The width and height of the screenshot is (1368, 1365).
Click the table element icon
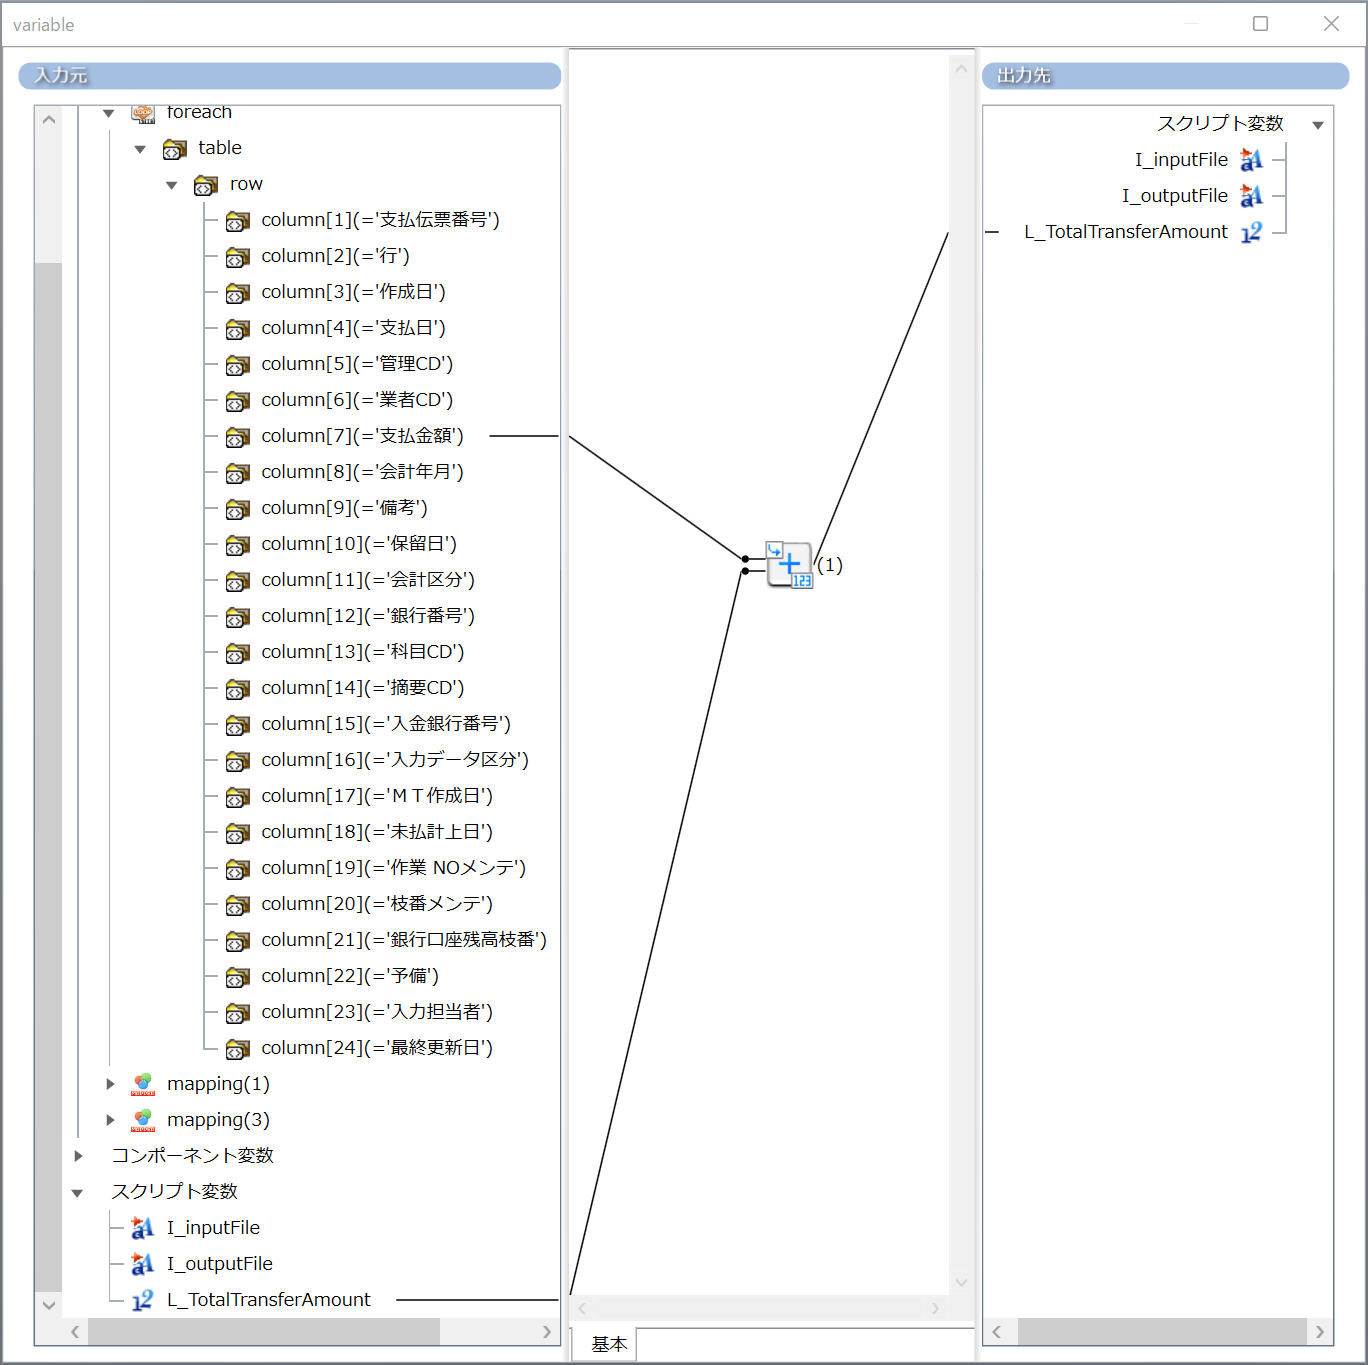coord(175,149)
